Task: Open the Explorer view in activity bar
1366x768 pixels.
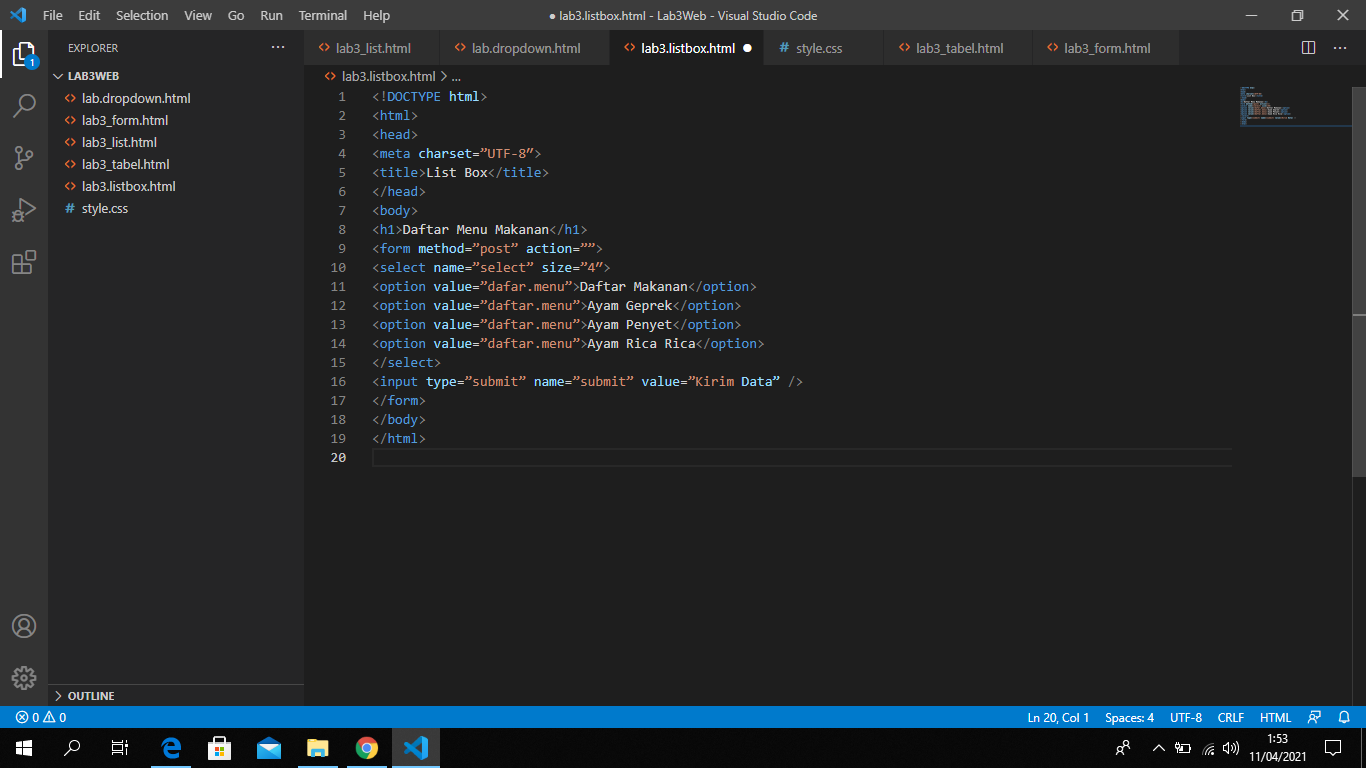Action: tap(24, 54)
